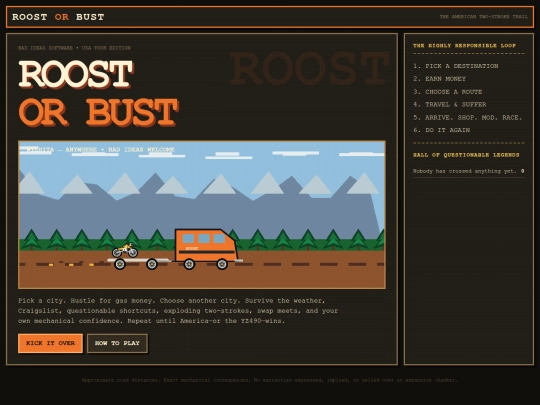Click "BAD IDEAS SOFTWARE • USA TOUR EDITION" label

pyautogui.click(x=74, y=48)
